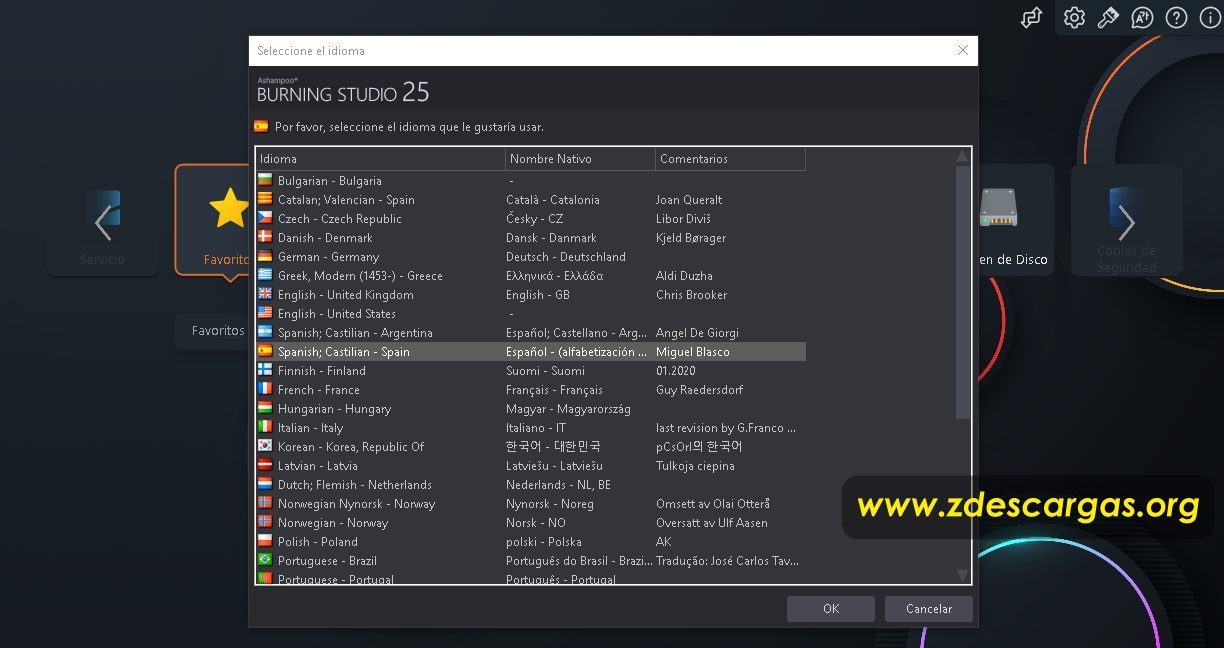Click the United Kingdom flag icon

pos(265,295)
